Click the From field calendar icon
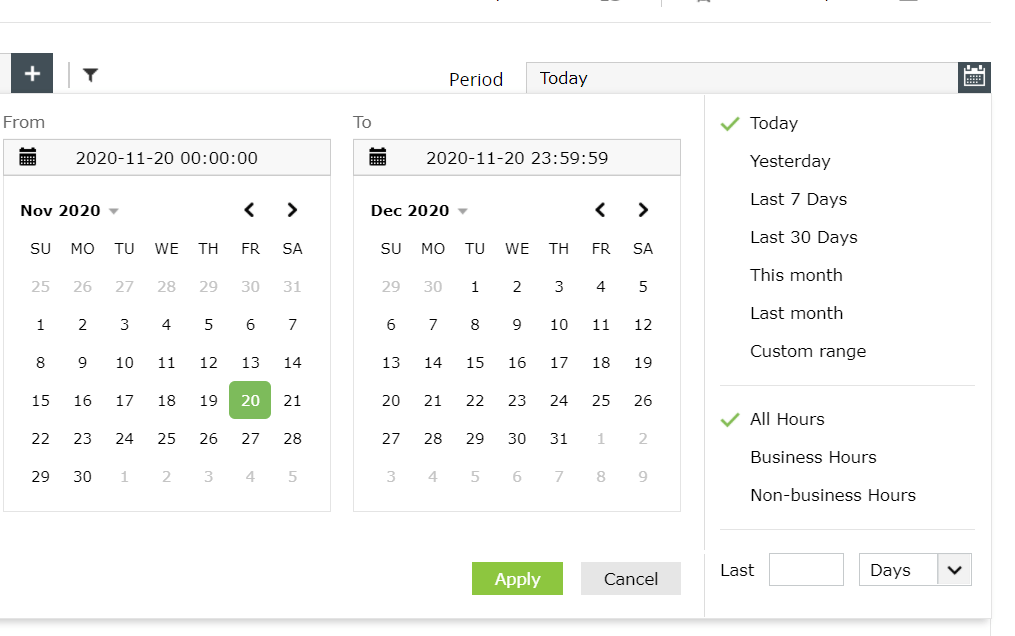 coord(28,157)
